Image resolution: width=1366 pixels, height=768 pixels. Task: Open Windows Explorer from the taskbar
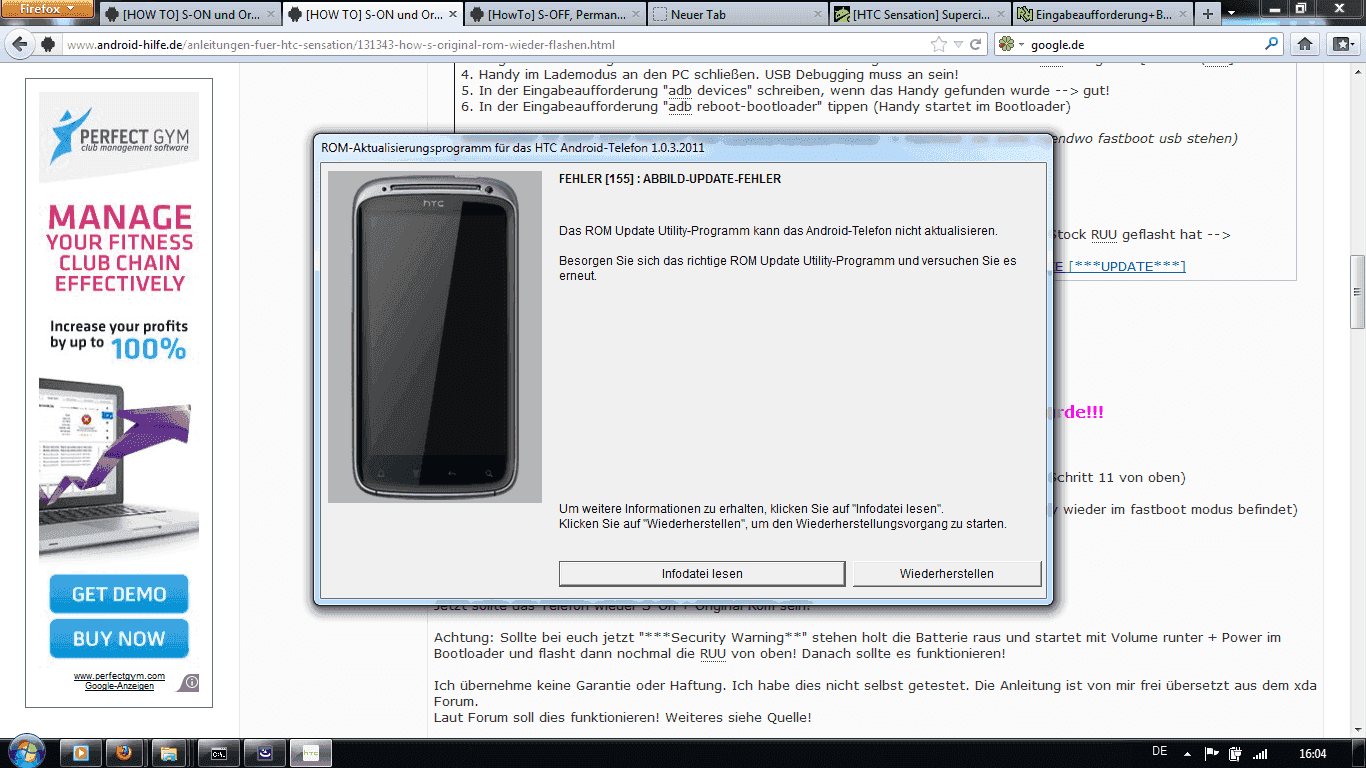[168, 753]
